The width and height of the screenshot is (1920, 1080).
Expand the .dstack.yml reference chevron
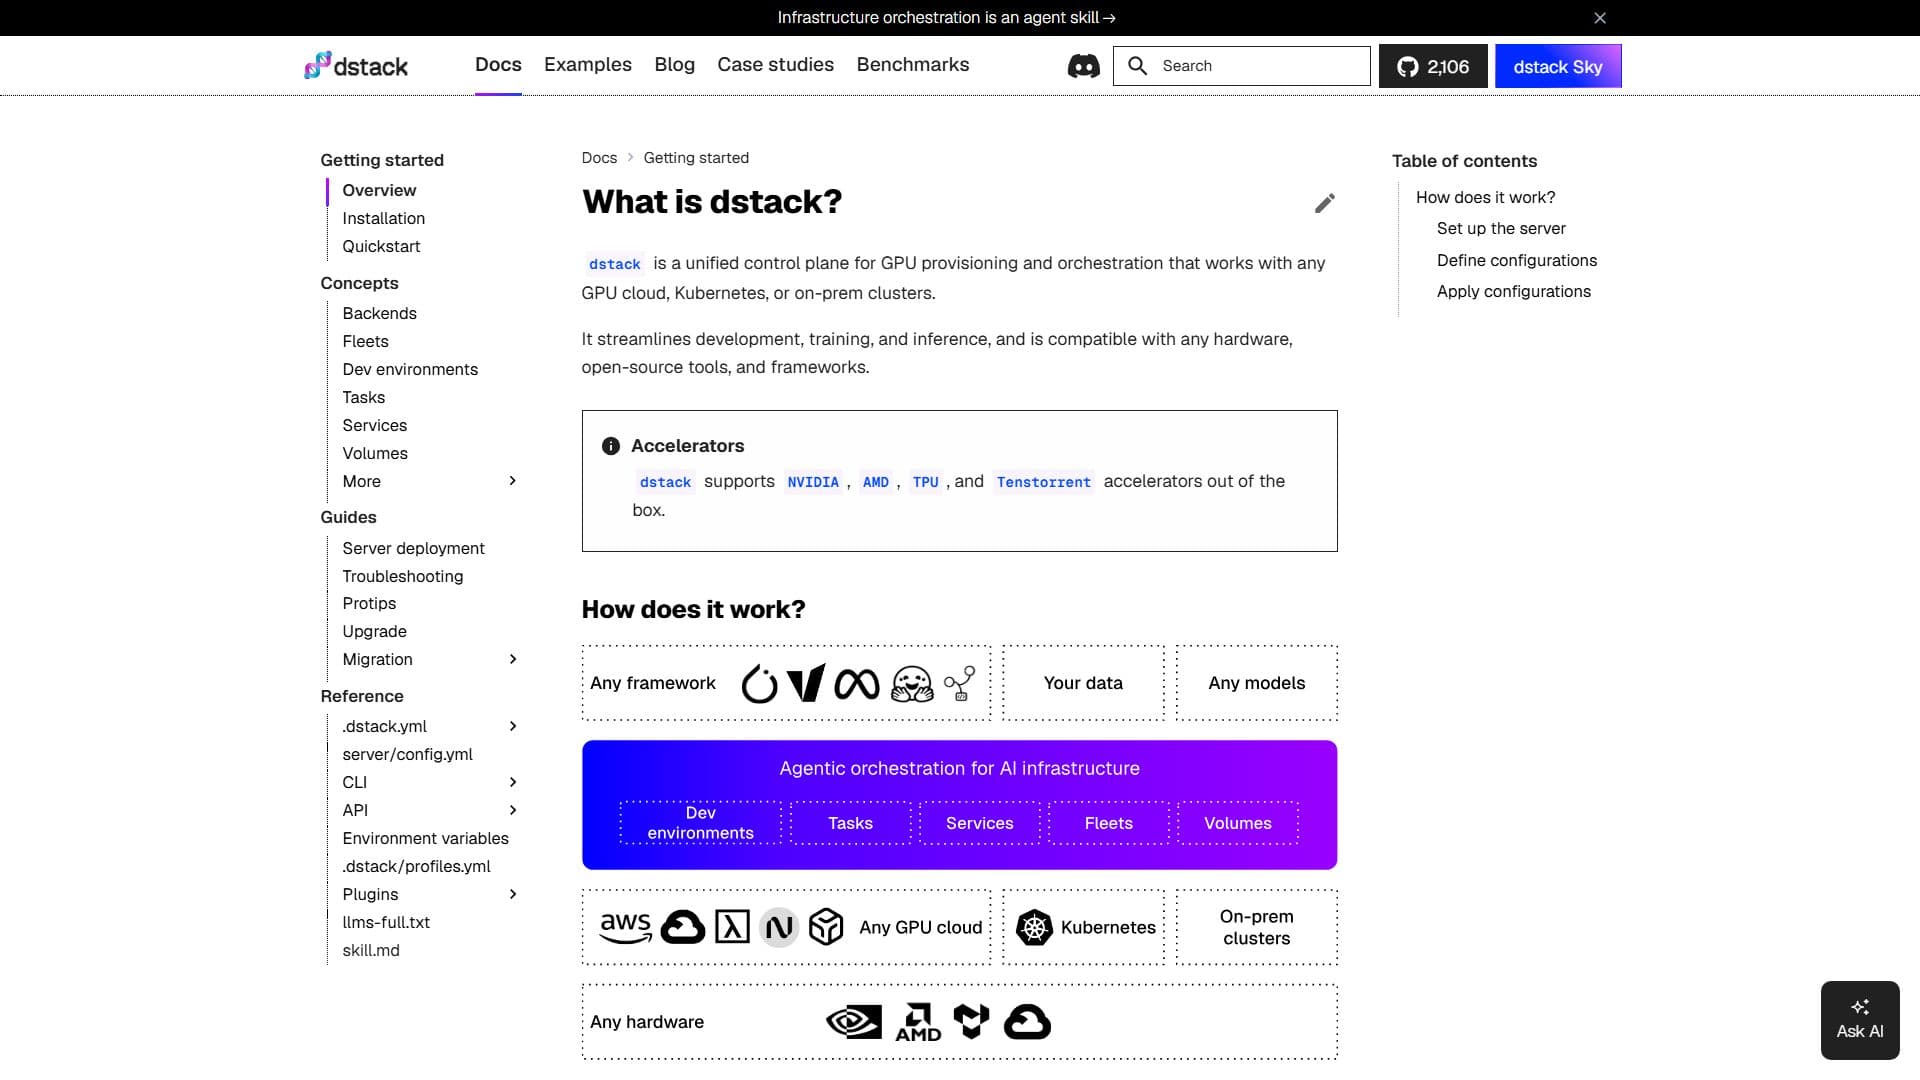(513, 726)
